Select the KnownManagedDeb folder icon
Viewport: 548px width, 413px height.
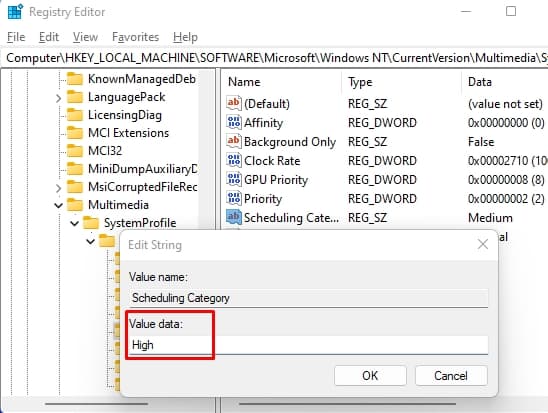click(75, 79)
